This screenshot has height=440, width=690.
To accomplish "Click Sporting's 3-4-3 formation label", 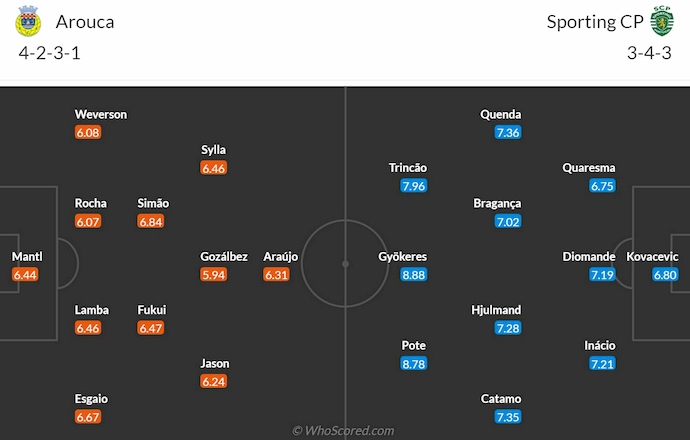I will 649,52.
